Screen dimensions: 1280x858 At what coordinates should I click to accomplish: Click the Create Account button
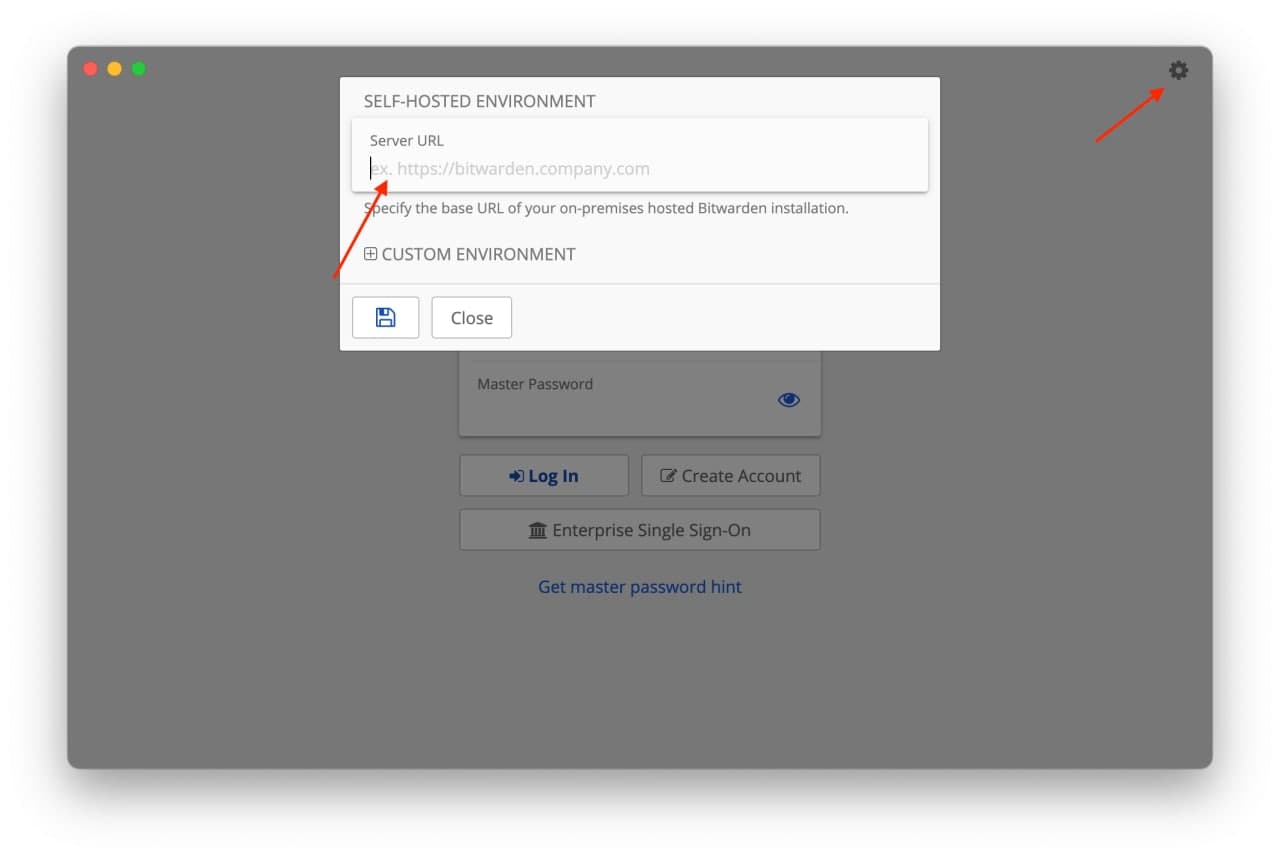click(x=730, y=476)
